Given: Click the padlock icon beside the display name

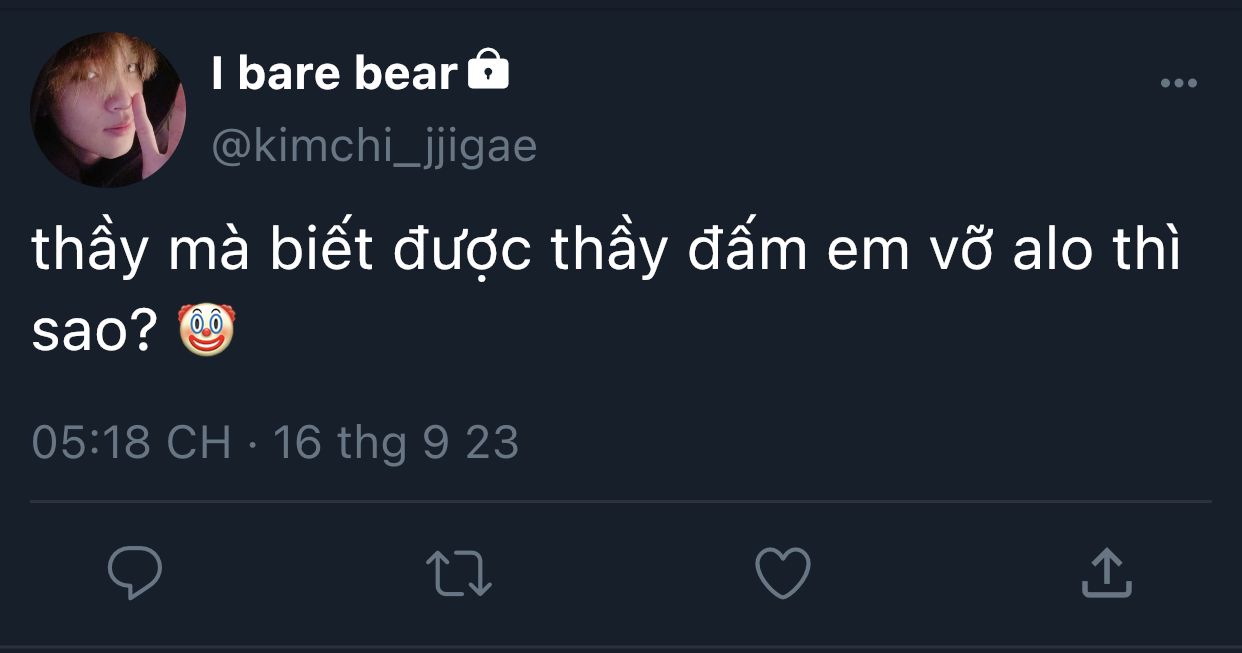Looking at the screenshot, I should tap(489, 71).
